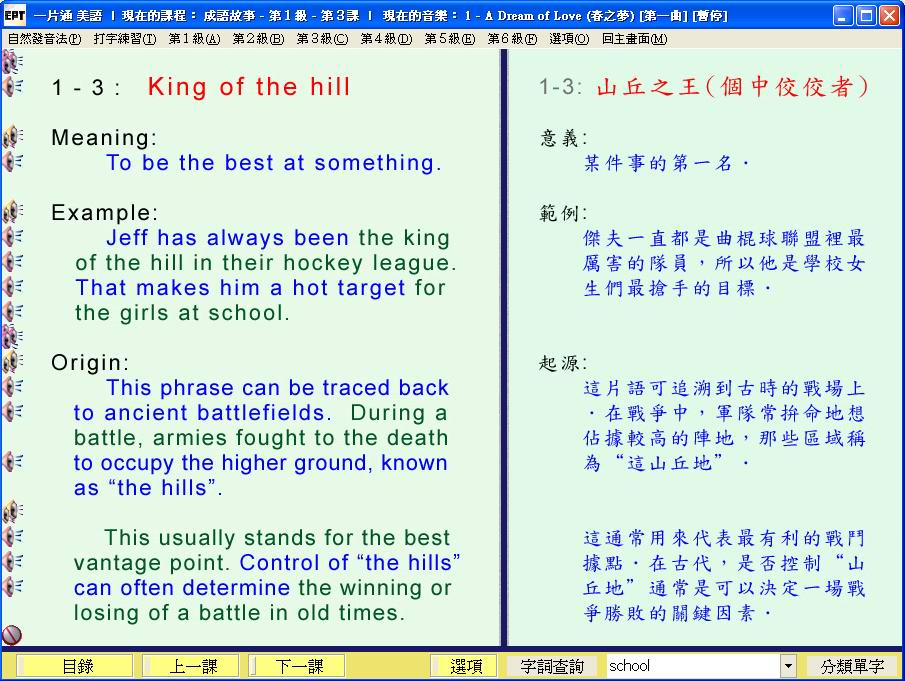905x681 pixels.
Task: Open the 自然發音法 menu
Action: [44, 39]
